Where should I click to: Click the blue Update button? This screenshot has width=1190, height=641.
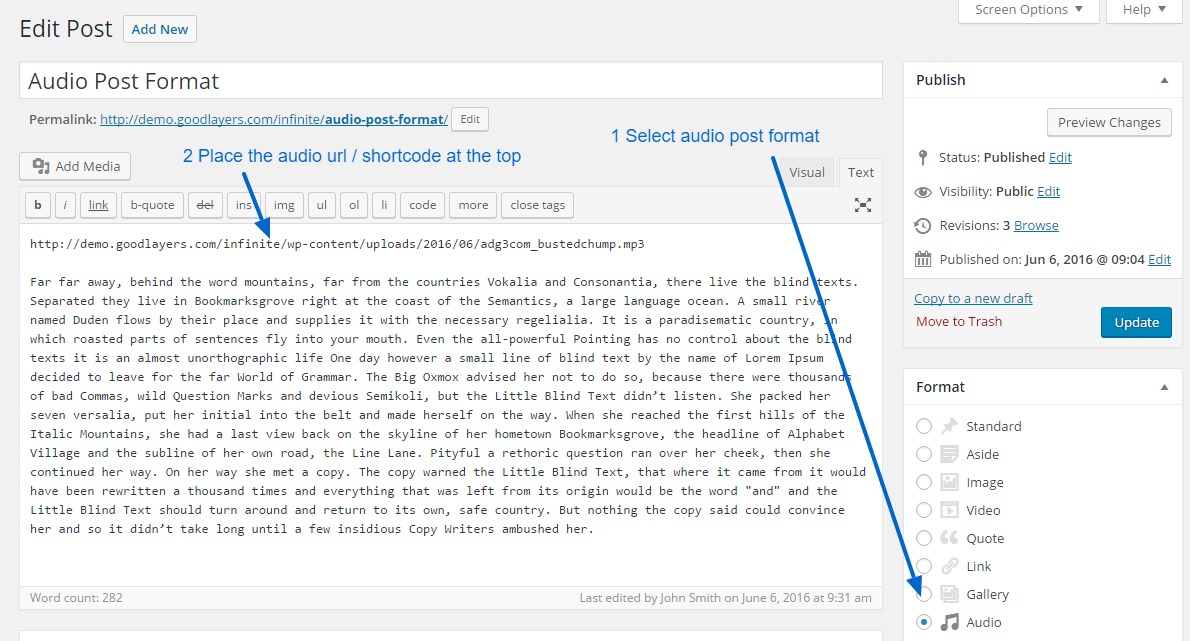(1136, 322)
